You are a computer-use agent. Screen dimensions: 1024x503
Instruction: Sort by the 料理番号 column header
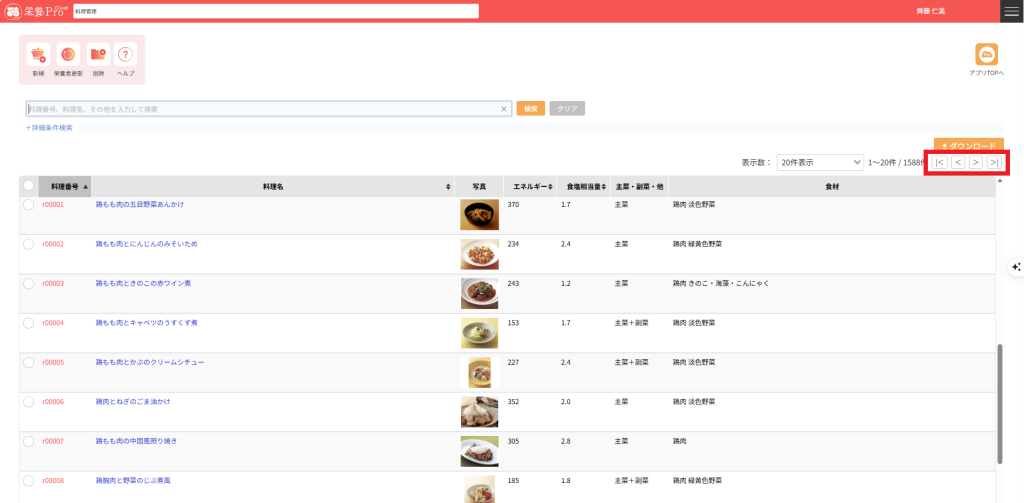coord(65,187)
